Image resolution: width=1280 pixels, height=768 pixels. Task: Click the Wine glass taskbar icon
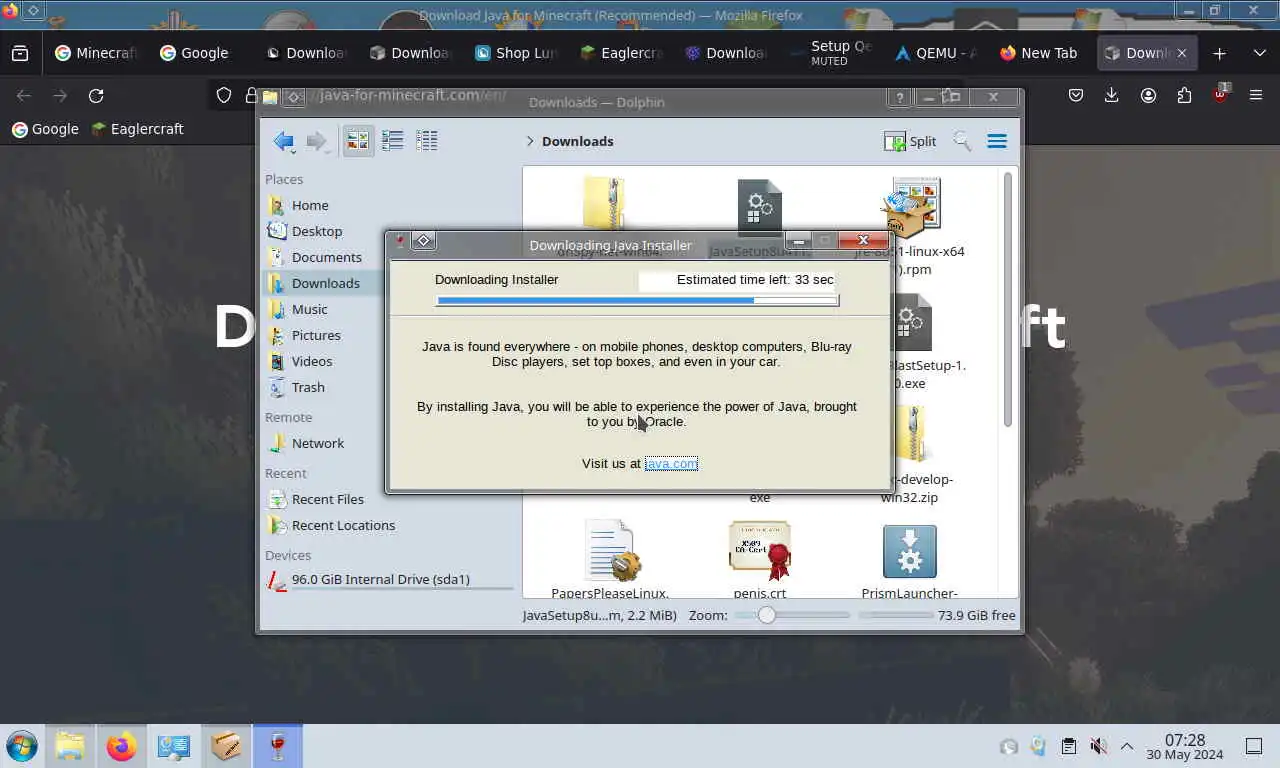pos(278,746)
